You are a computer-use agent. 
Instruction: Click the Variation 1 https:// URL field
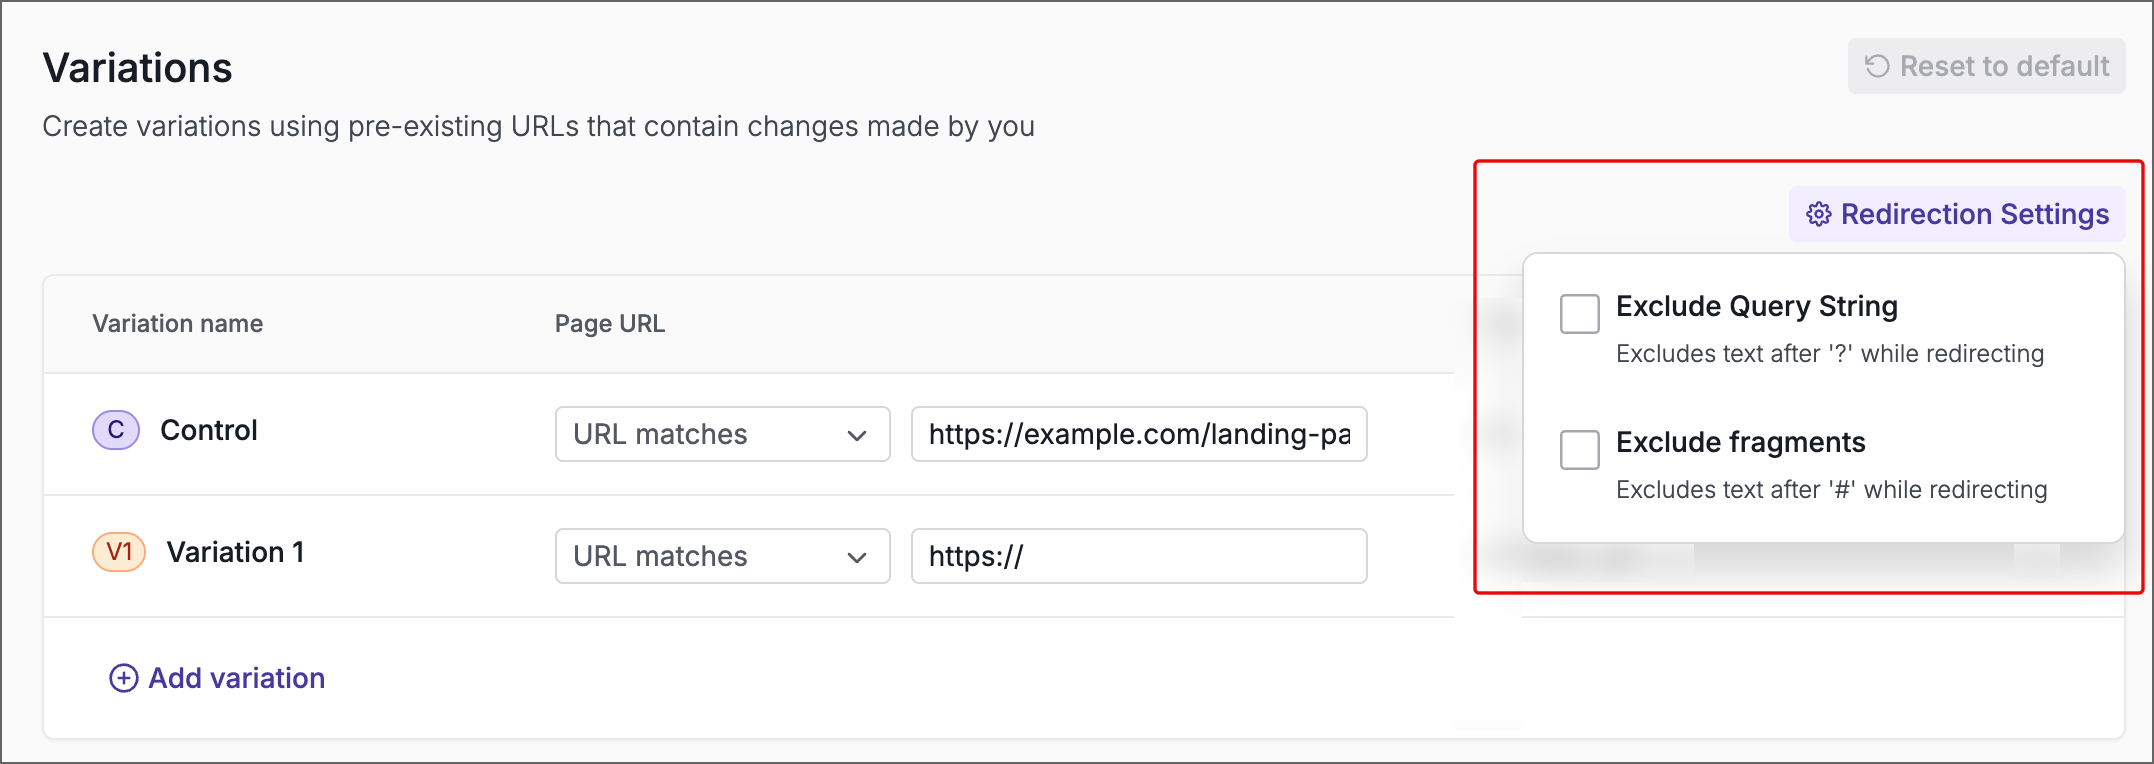[1139, 556]
